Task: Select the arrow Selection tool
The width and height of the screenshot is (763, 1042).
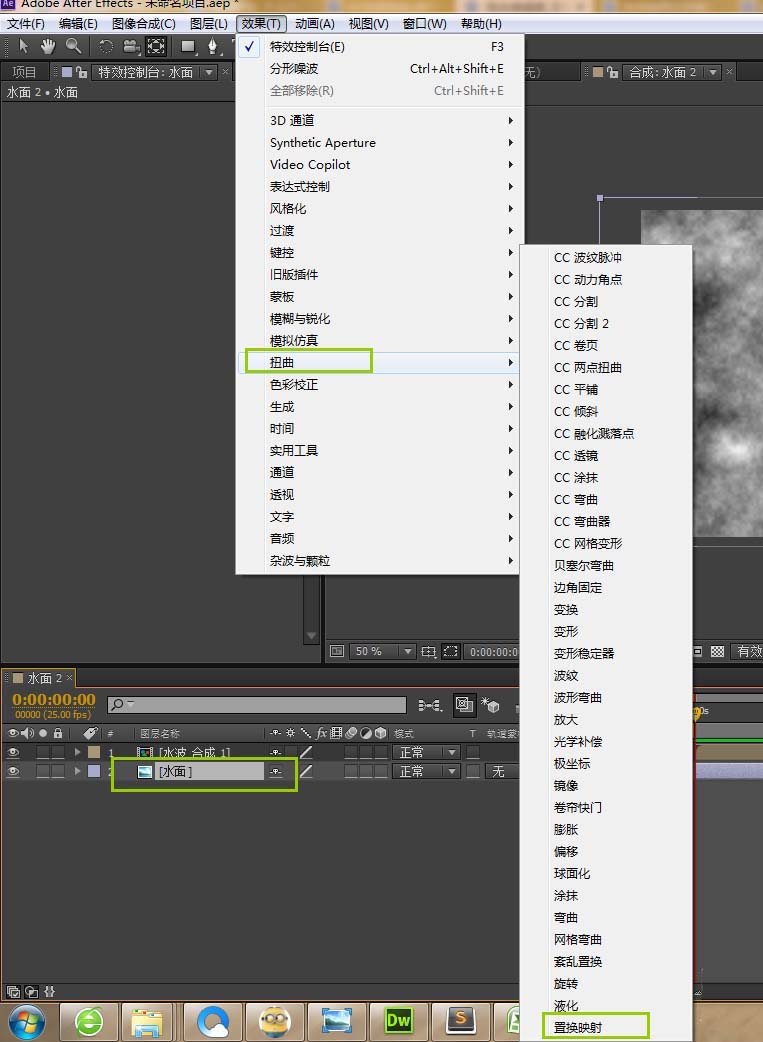Action: [24, 47]
